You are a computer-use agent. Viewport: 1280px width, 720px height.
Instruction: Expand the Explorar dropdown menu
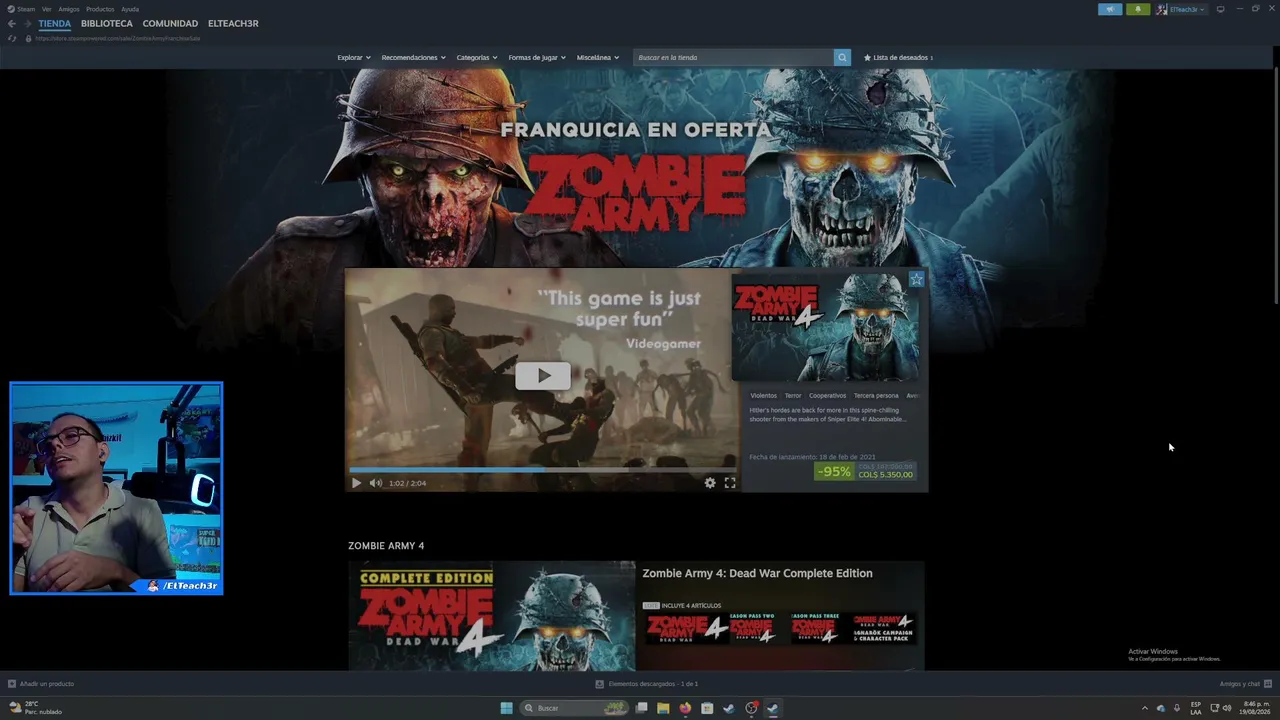354,57
